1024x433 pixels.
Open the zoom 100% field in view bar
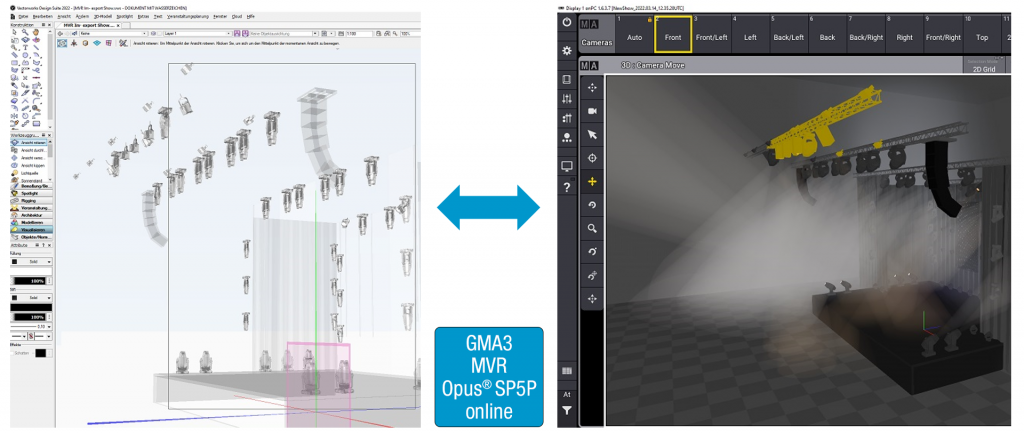pos(410,33)
